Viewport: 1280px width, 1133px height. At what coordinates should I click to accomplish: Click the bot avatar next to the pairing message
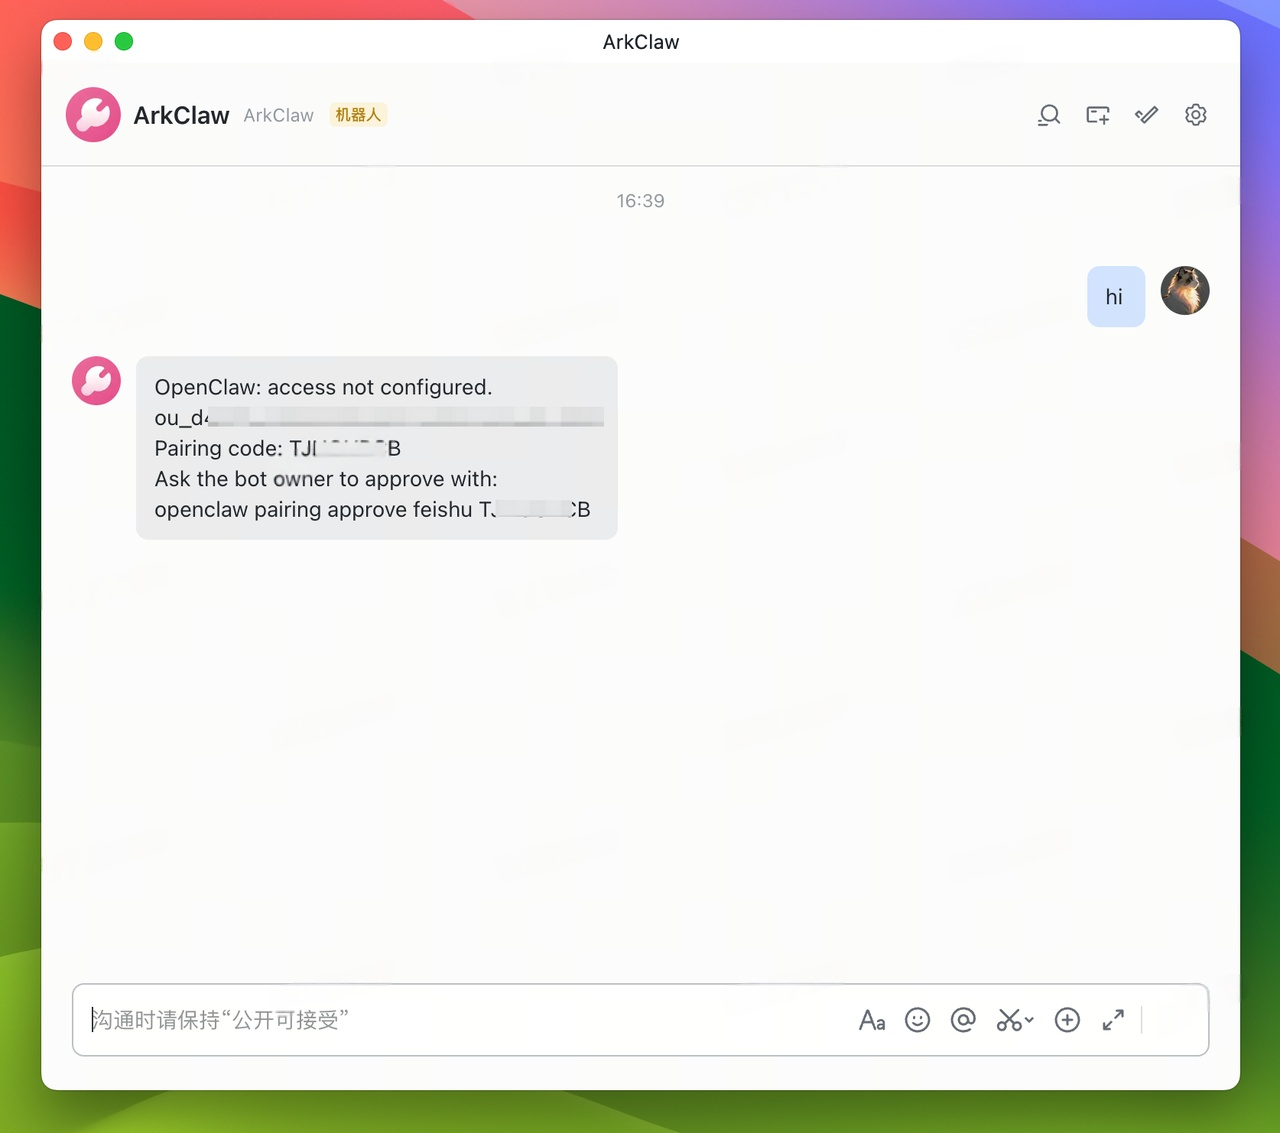point(95,381)
